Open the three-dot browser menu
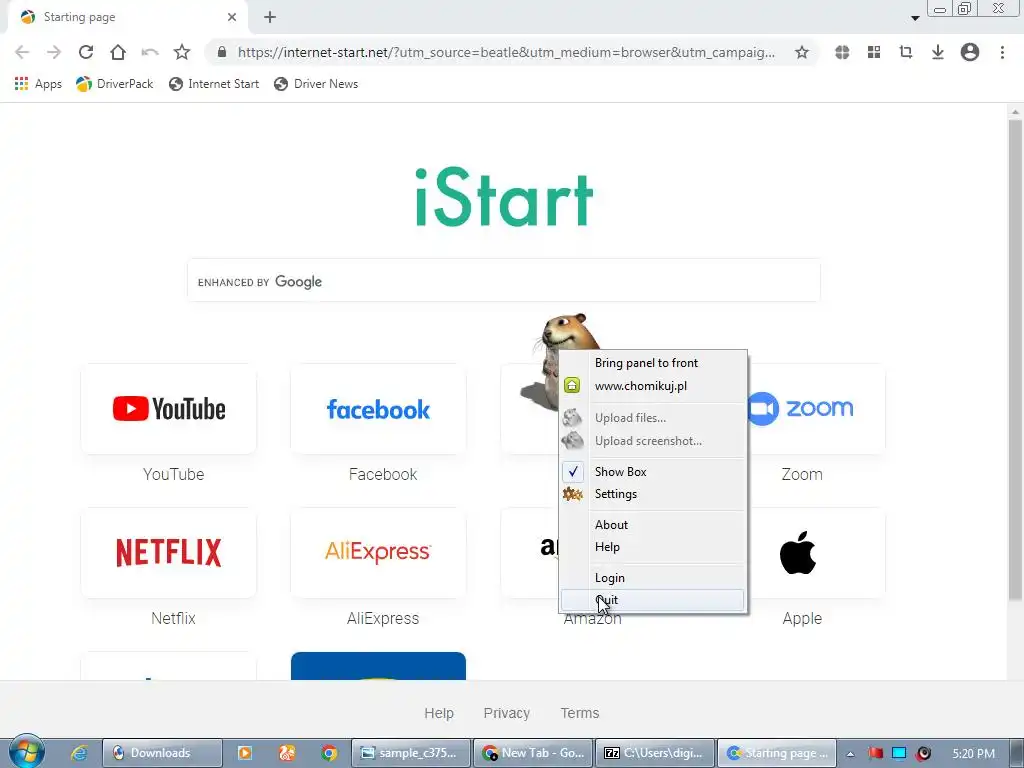Image resolution: width=1024 pixels, height=768 pixels. pos(1002,52)
